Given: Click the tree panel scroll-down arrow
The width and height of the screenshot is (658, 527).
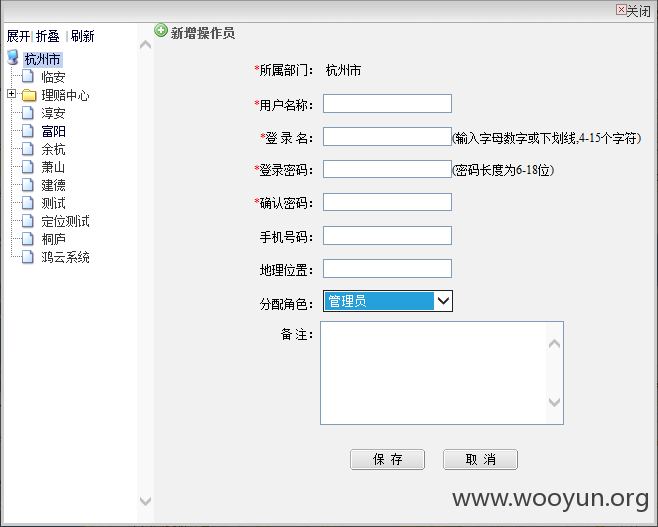Looking at the screenshot, I should (145, 501).
